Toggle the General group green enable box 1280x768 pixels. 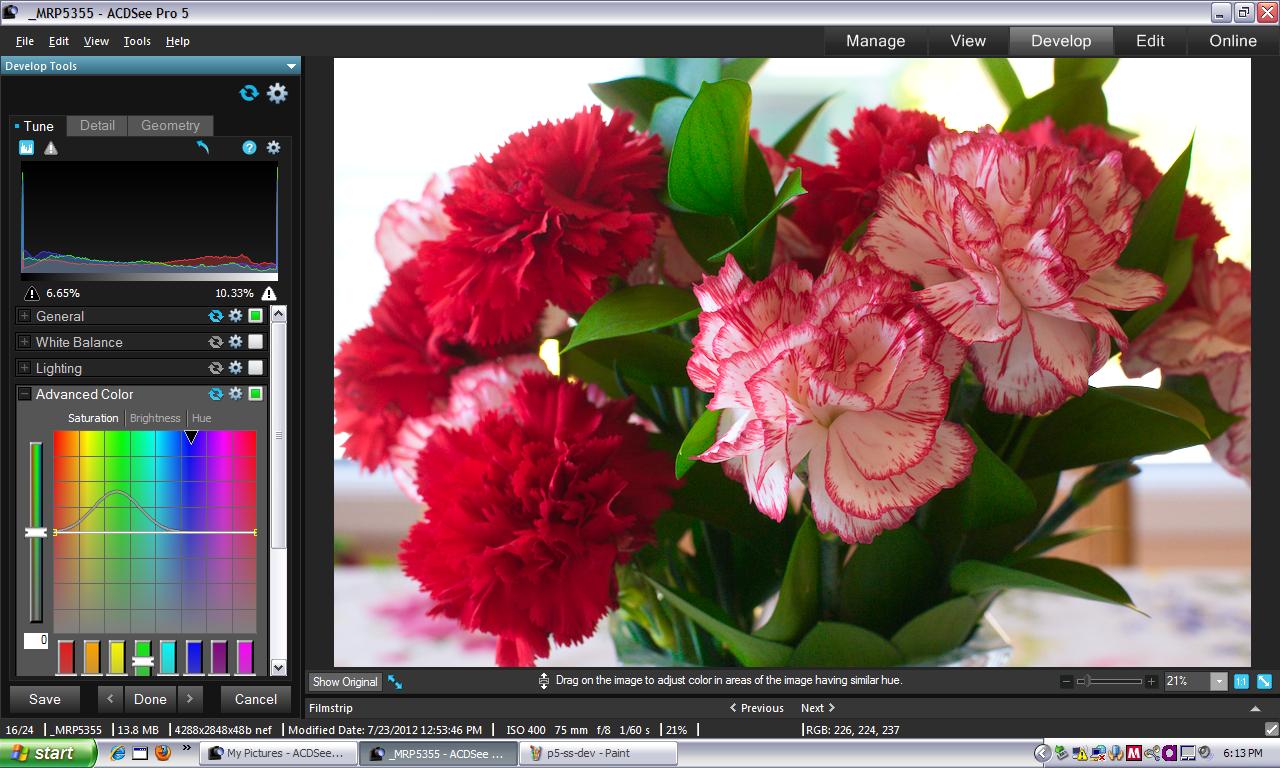(256, 316)
